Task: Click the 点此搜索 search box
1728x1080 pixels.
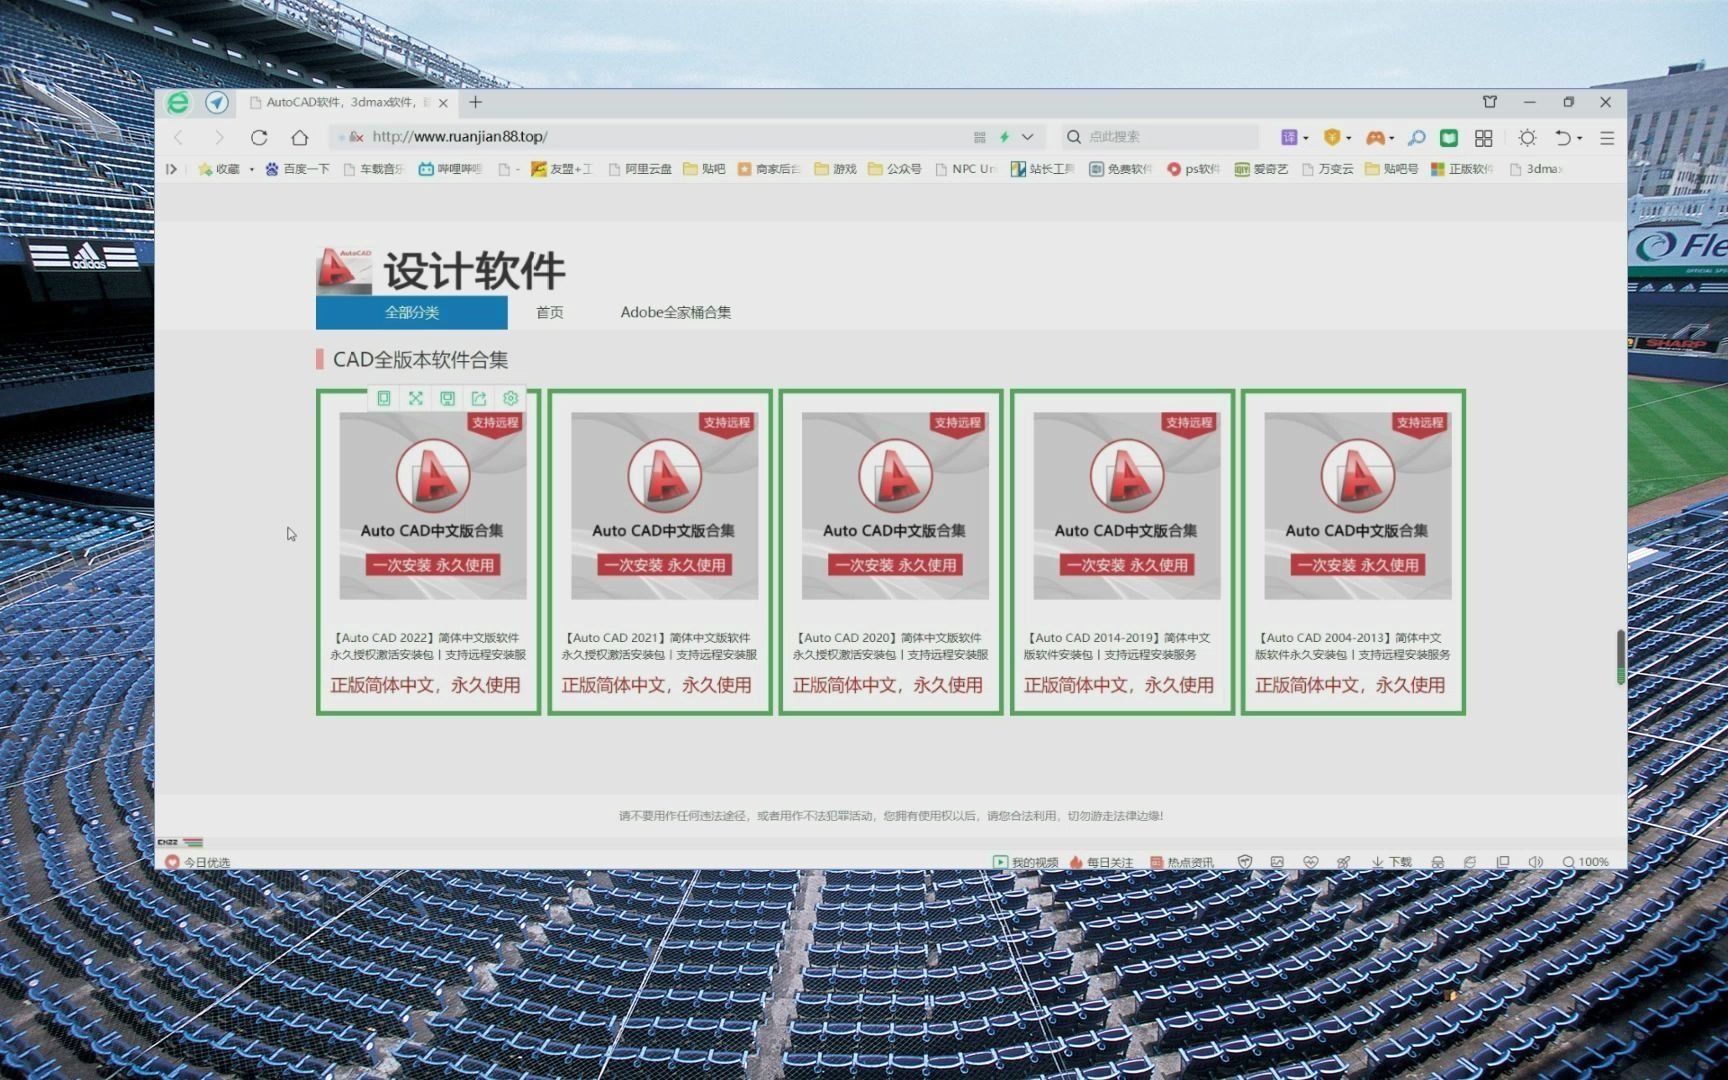Action: coord(1160,137)
